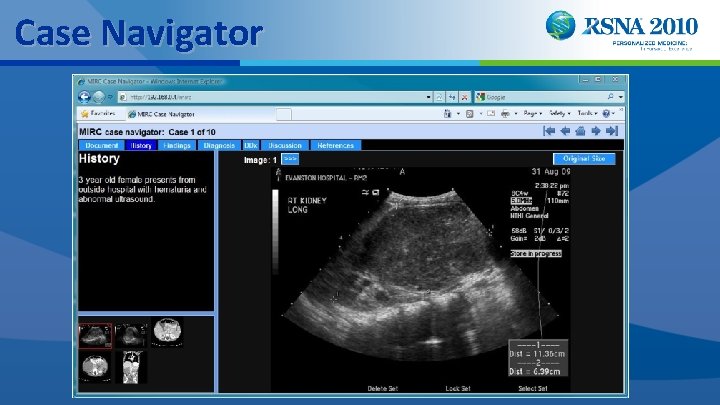Image resolution: width=720 pixels, height=405 pixels.
Task: Refresh the page with the refresh icon
Action: 452,97
